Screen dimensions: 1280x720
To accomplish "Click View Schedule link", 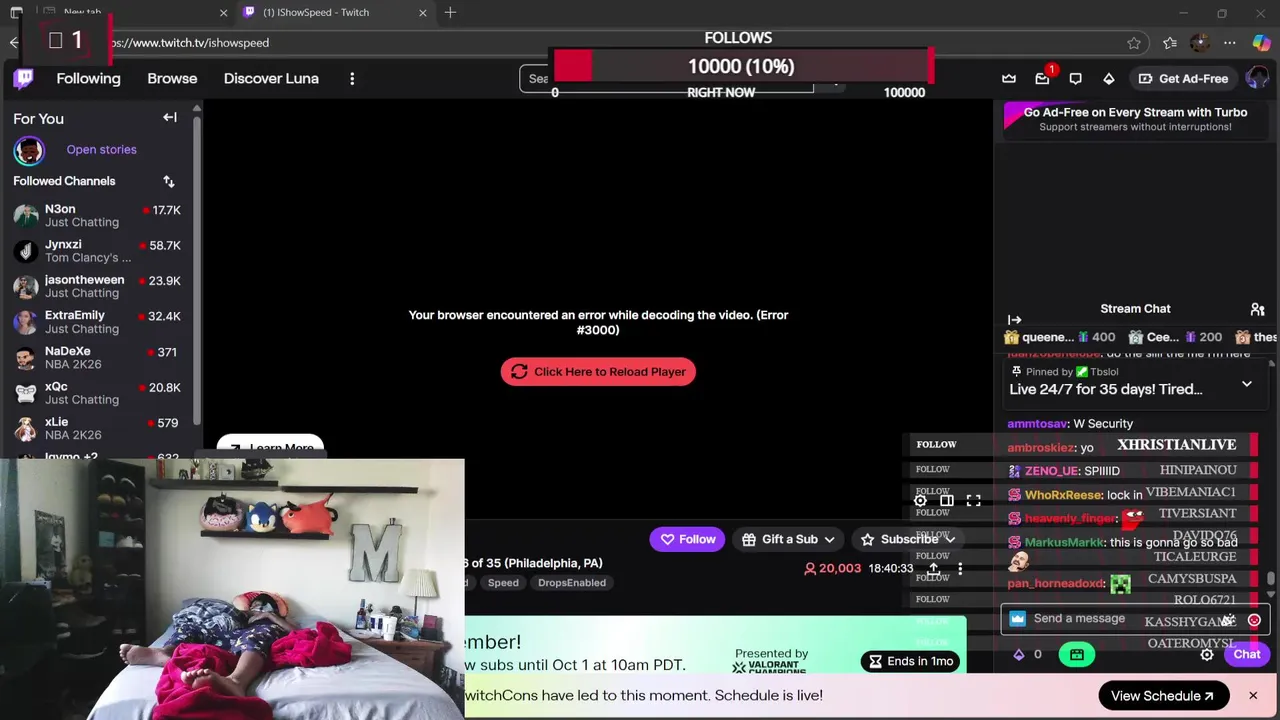I will pyautogui.click(x=1162, y=696).
